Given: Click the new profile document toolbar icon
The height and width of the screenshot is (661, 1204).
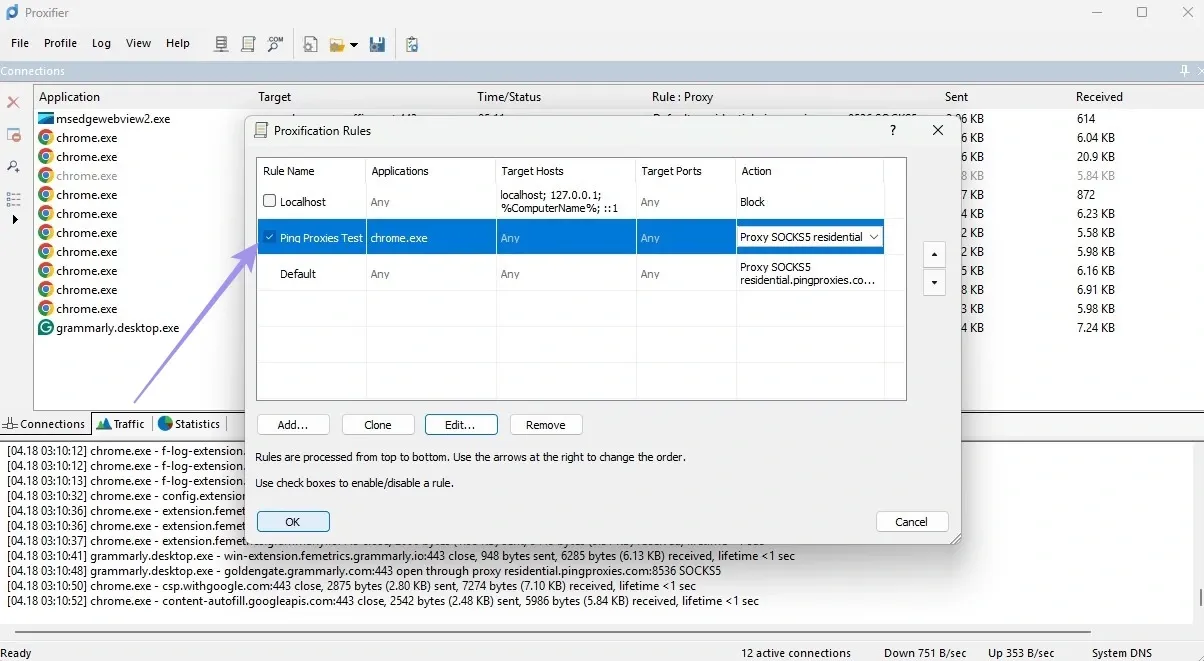Looking at the screenshot, I should pos(311,44).
